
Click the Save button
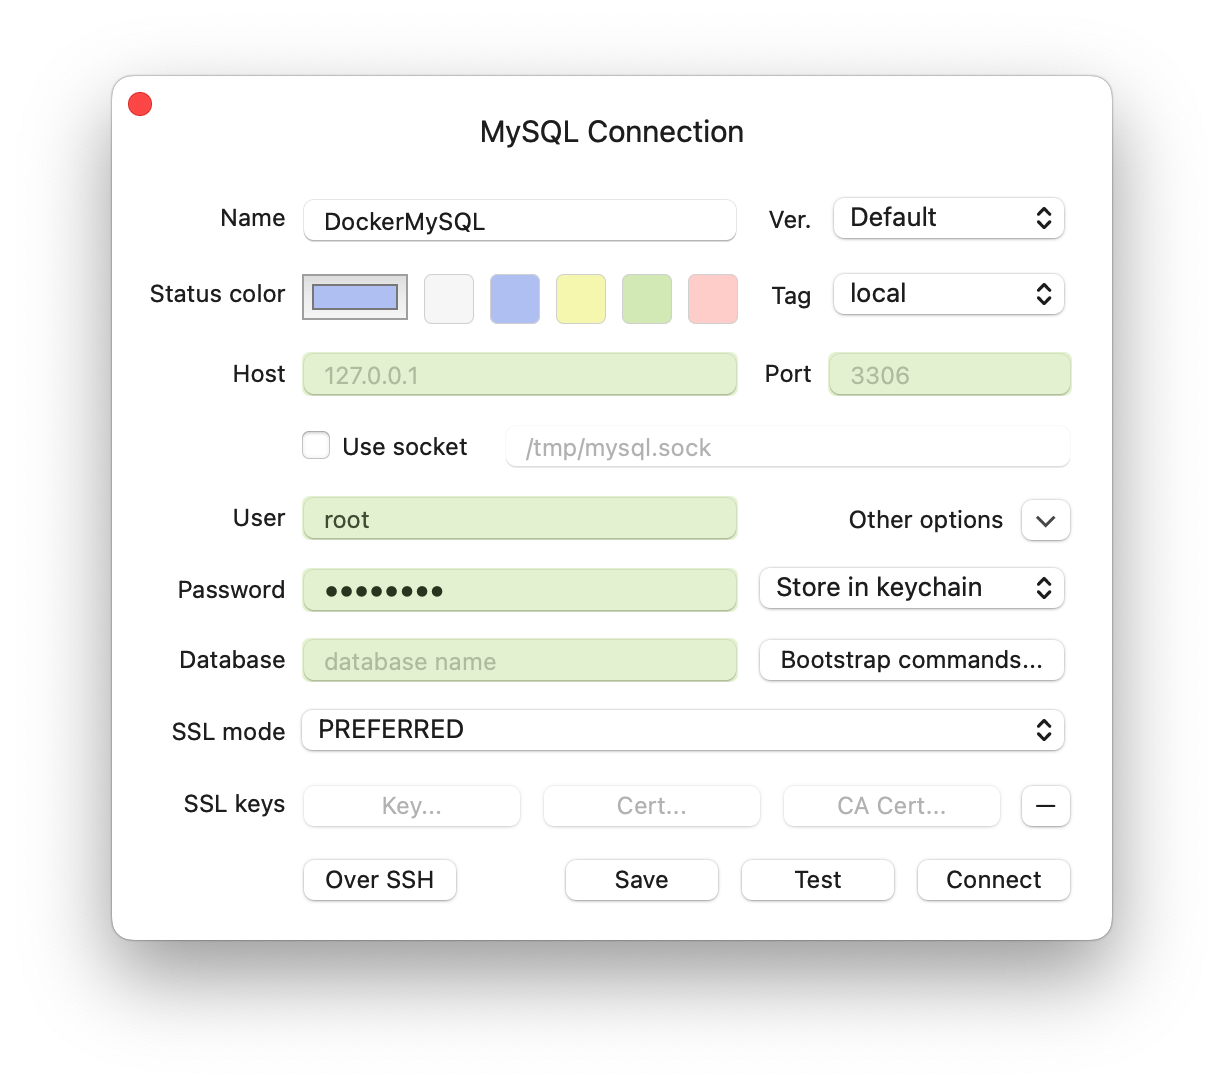click(642, 880)
